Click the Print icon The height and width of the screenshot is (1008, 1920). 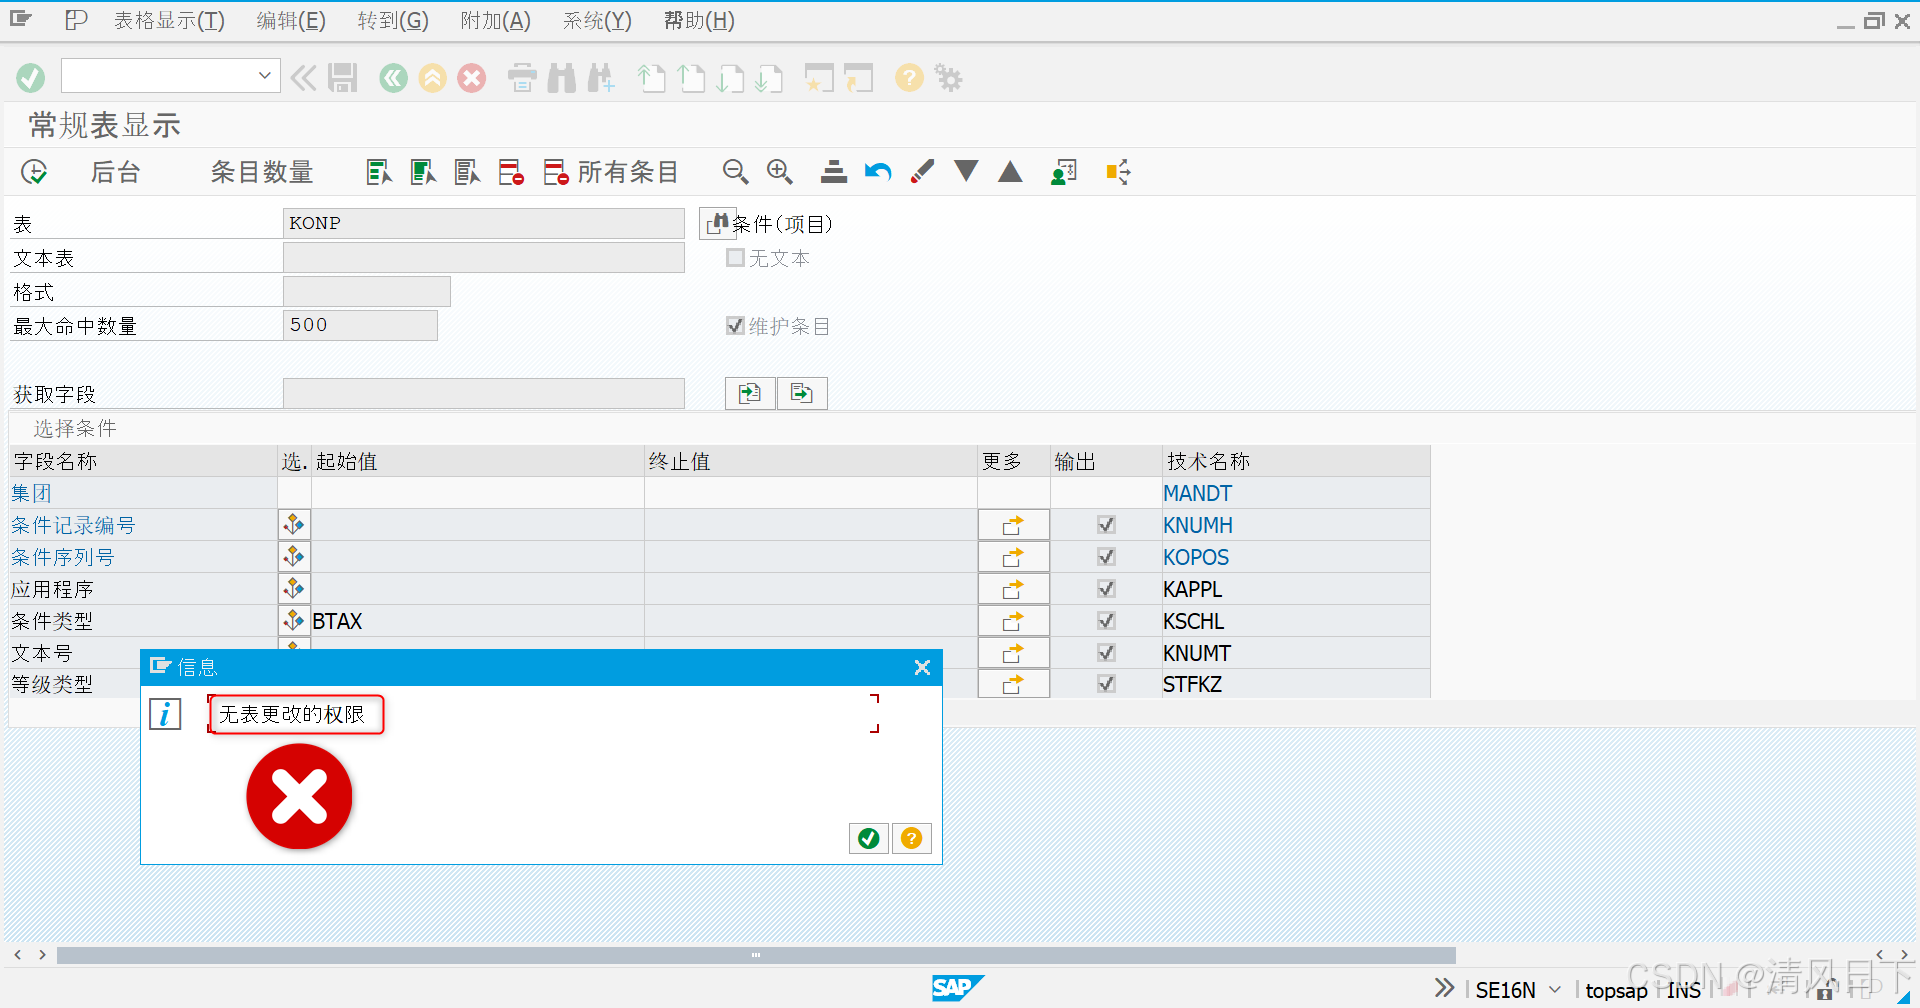coord(521,77)
